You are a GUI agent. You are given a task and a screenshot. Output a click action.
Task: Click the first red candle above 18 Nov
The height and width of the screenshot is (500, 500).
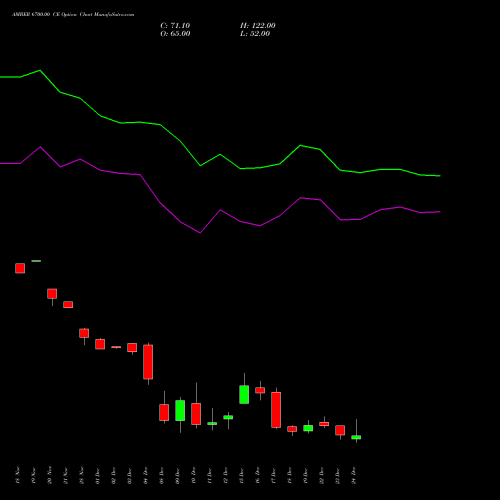point(20,268)
